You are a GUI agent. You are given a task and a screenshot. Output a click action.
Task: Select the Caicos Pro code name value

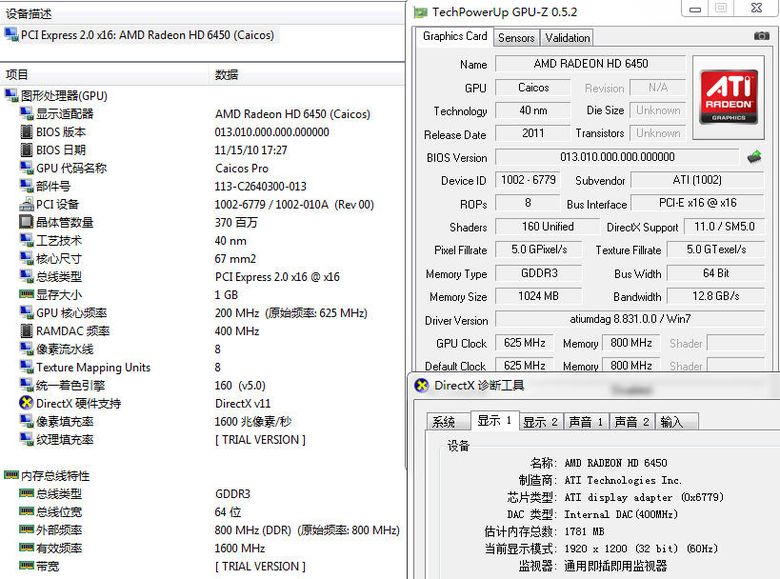click(x=242, y=168)
